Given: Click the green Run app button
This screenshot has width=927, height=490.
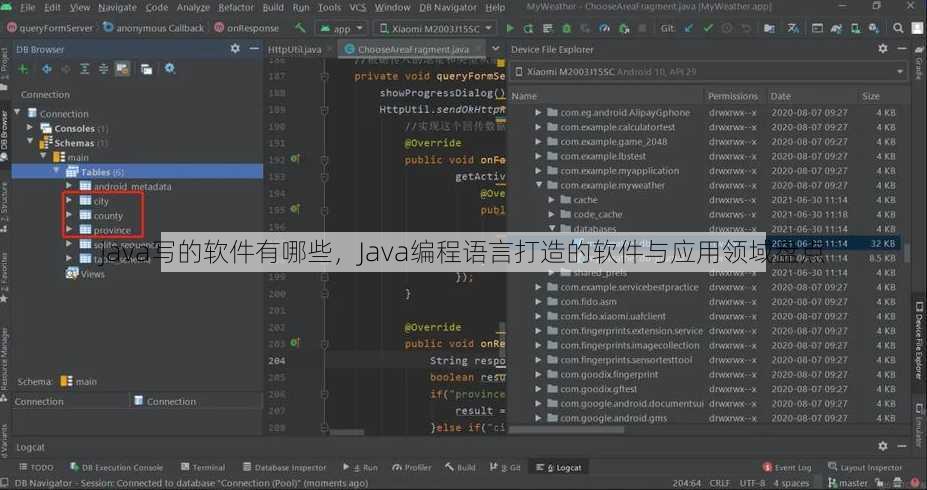Looking at the screenshot, I should pyautogui.click(x=510, y=28).
